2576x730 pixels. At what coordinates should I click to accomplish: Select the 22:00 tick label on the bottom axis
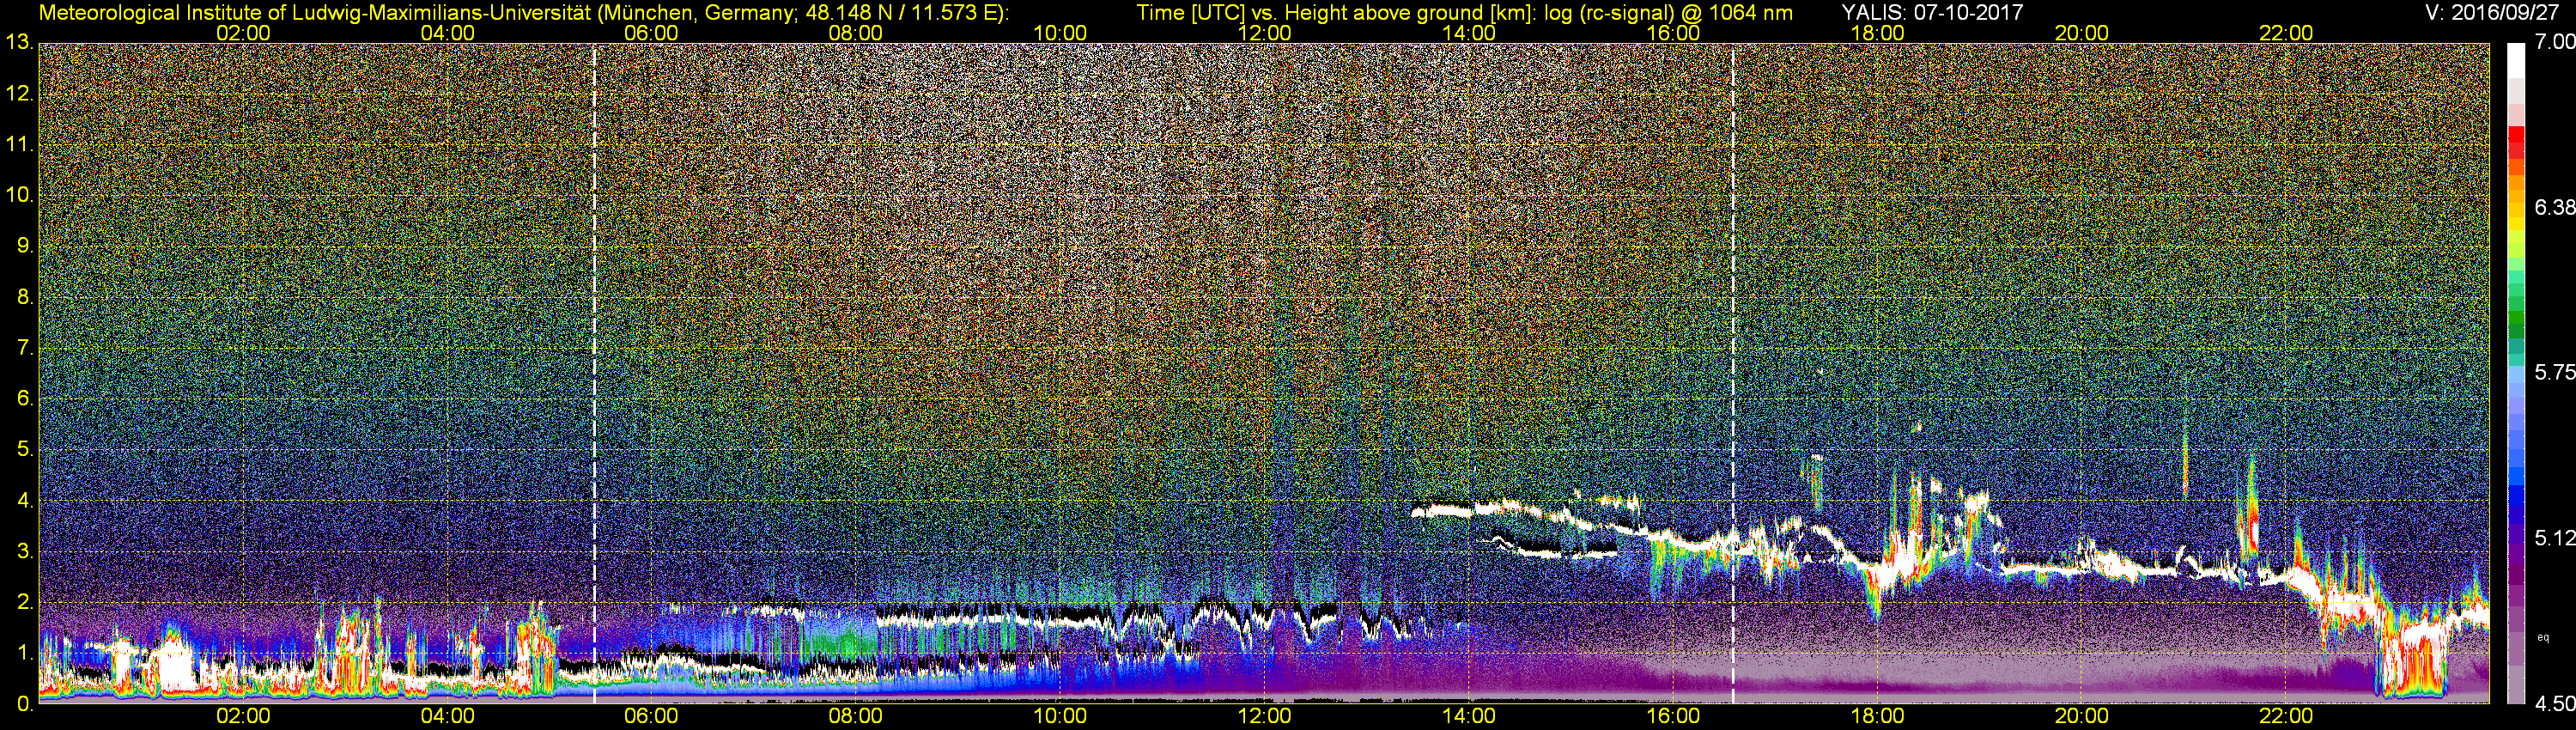(2286, 717)
